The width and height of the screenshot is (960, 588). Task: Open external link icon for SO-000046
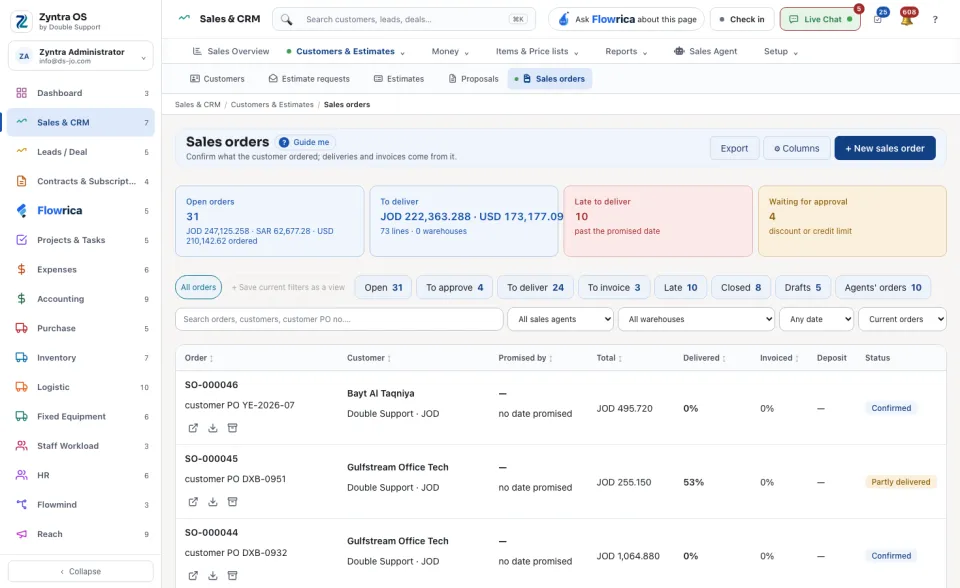click(193, 428)
